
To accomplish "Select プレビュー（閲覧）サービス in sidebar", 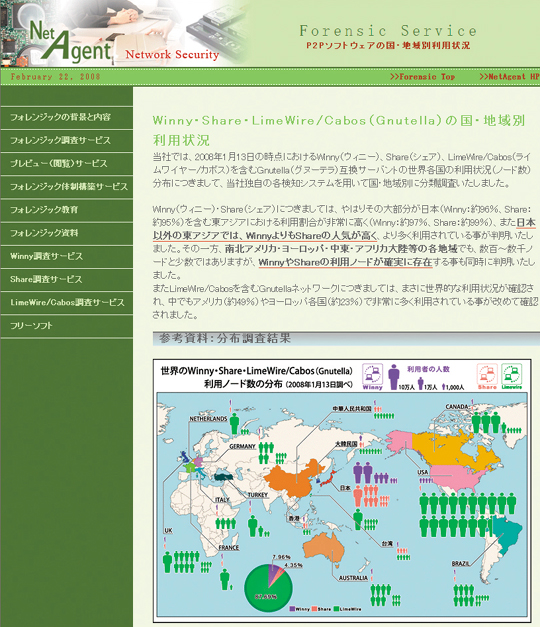I will [x=66, y=164].
